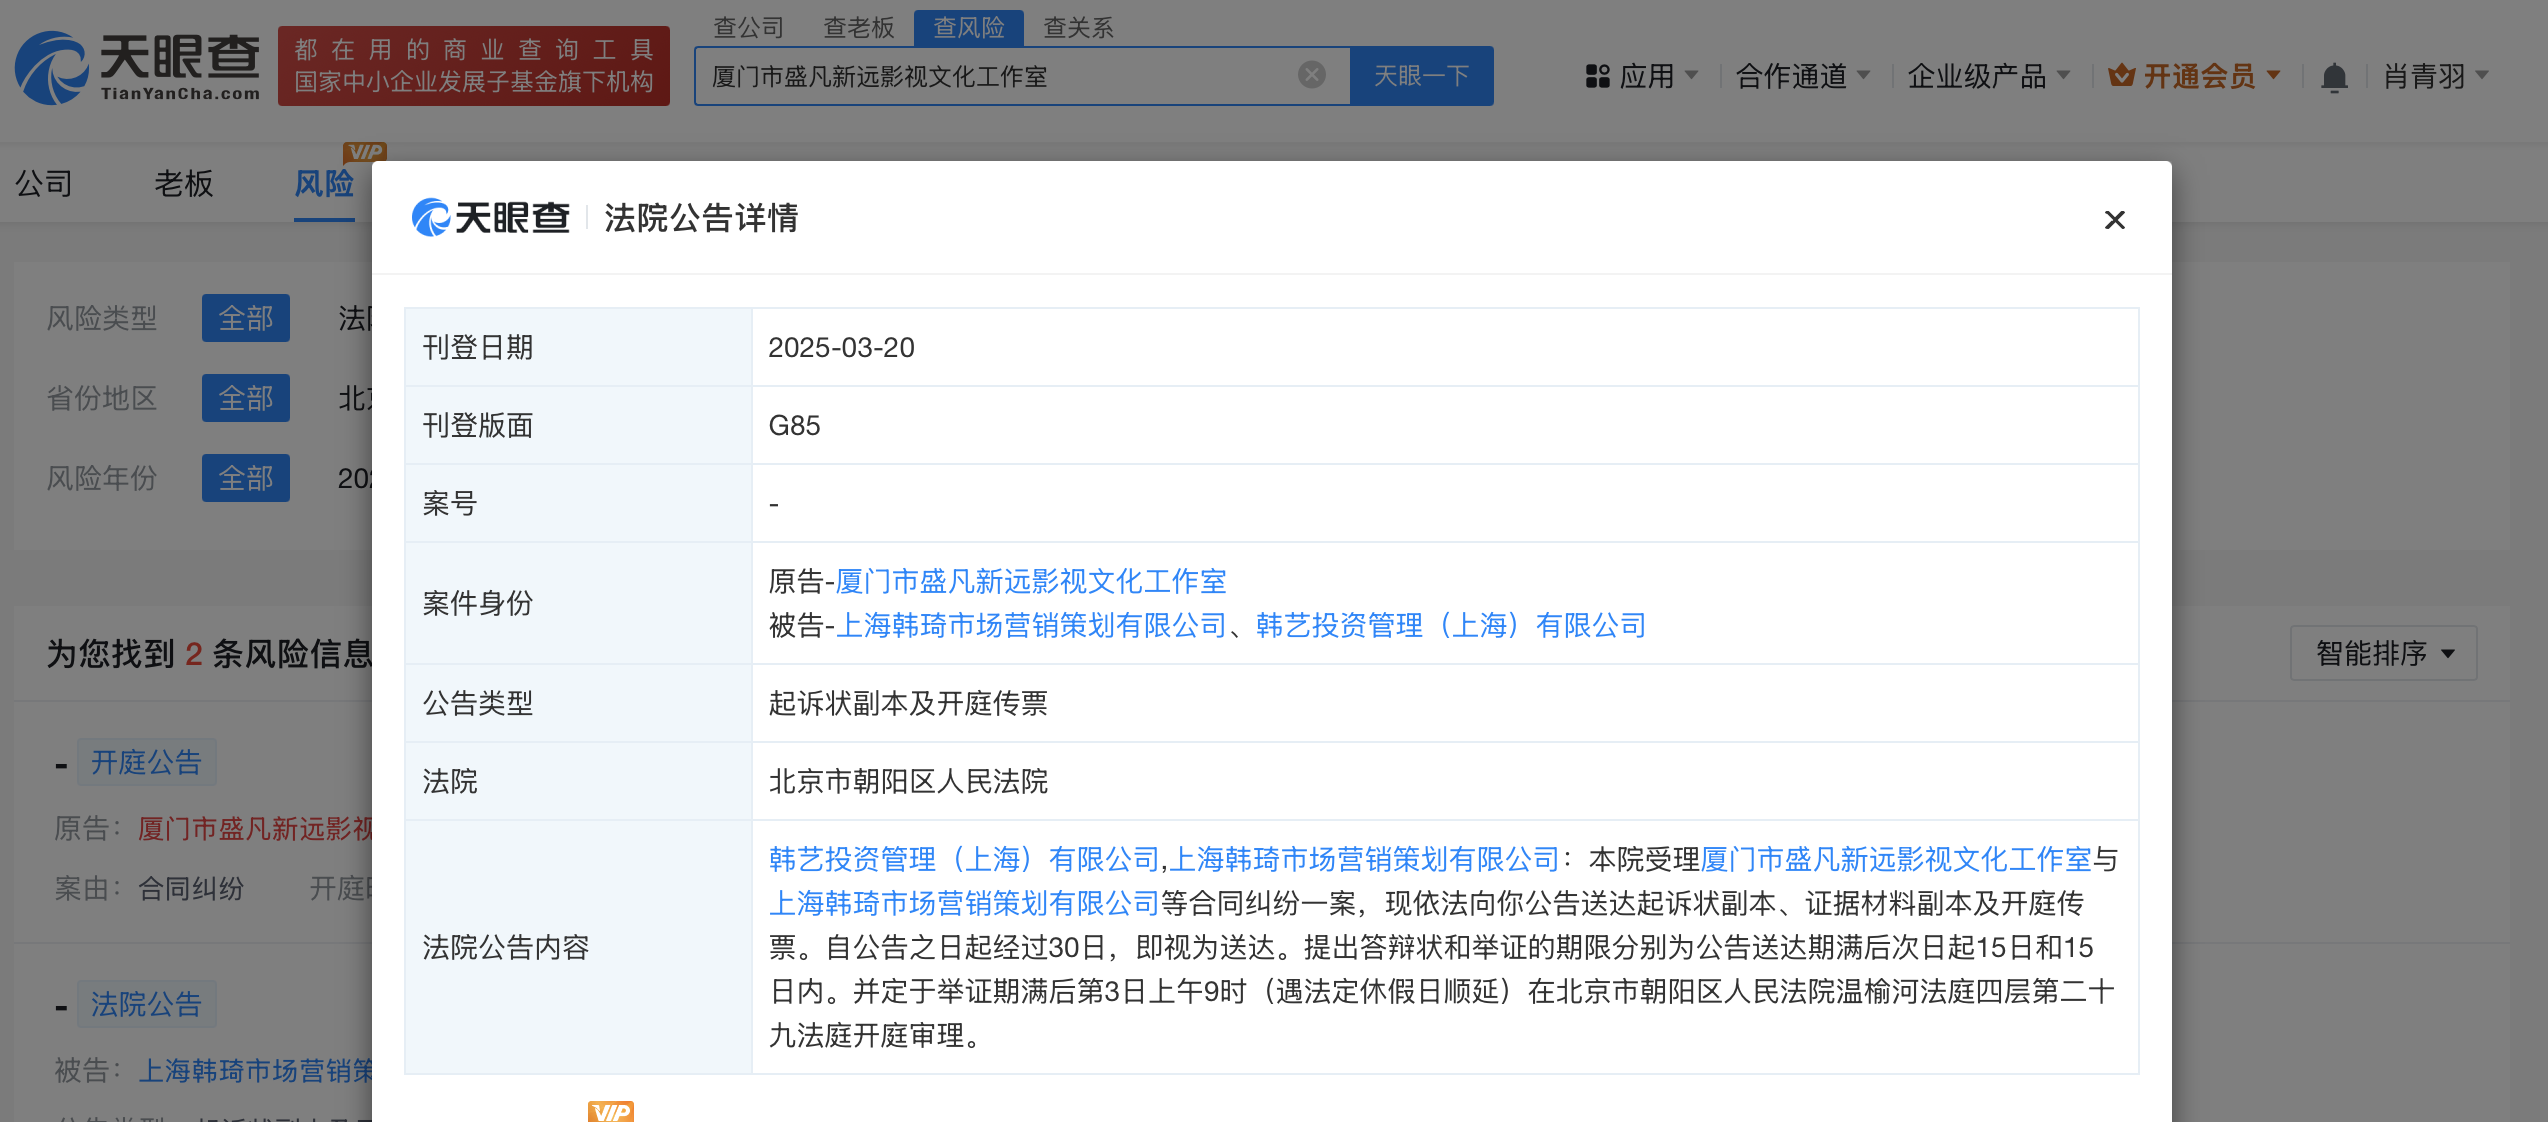The width and height of the screenshot is (2548, 1122).
Task: Click the red promotional banner in header
Action: click(474, 66)
